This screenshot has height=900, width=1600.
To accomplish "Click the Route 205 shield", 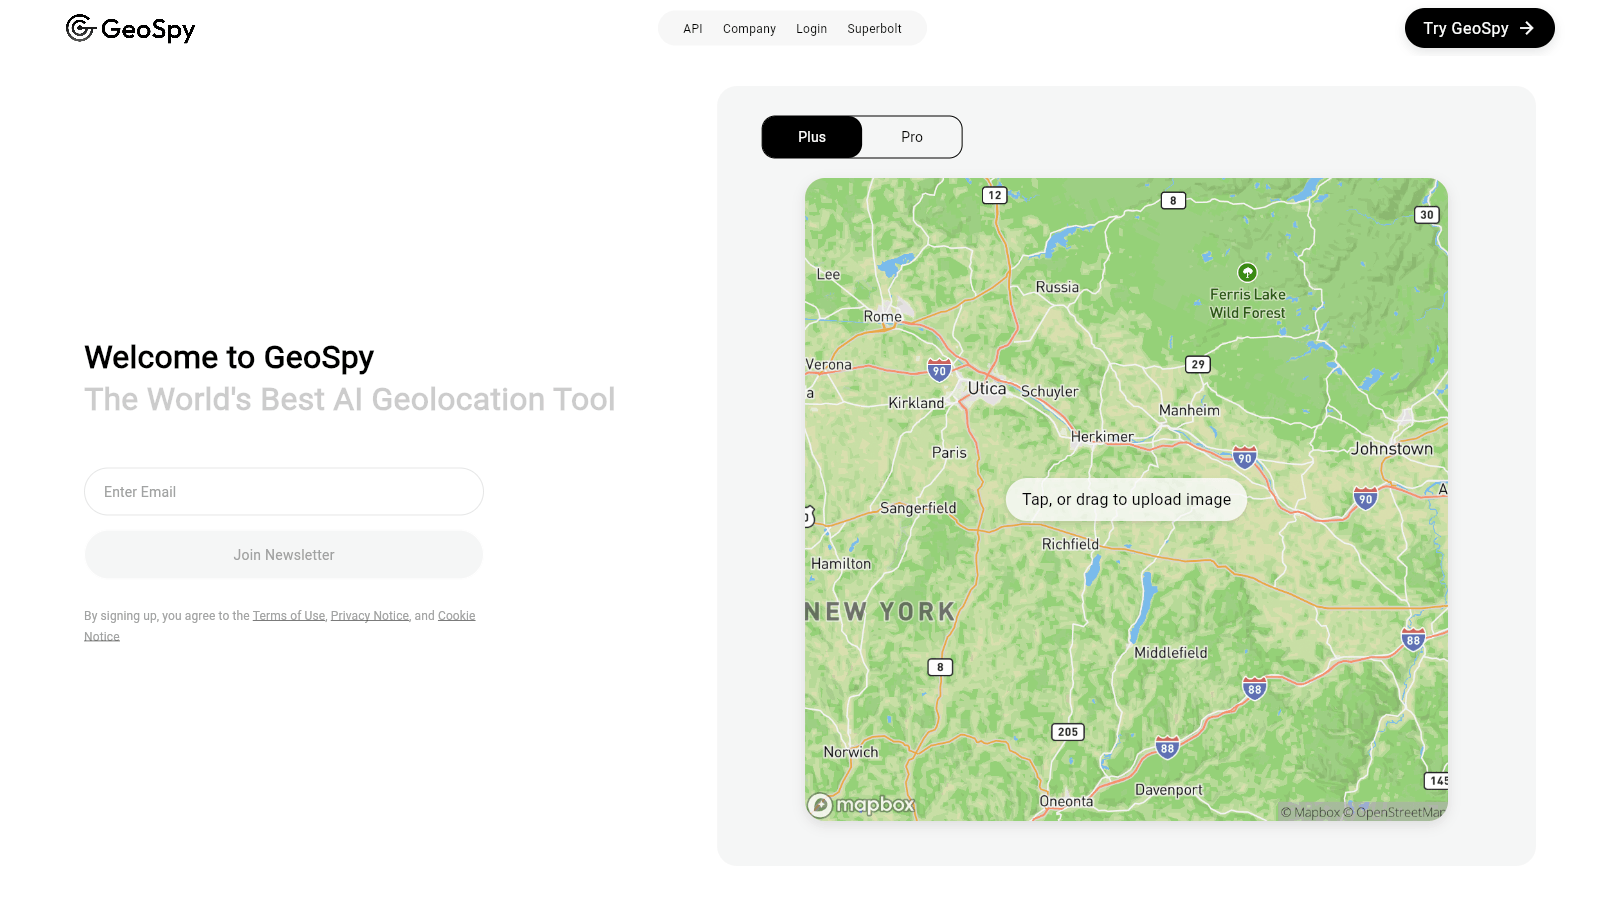I will point(1068,732).
